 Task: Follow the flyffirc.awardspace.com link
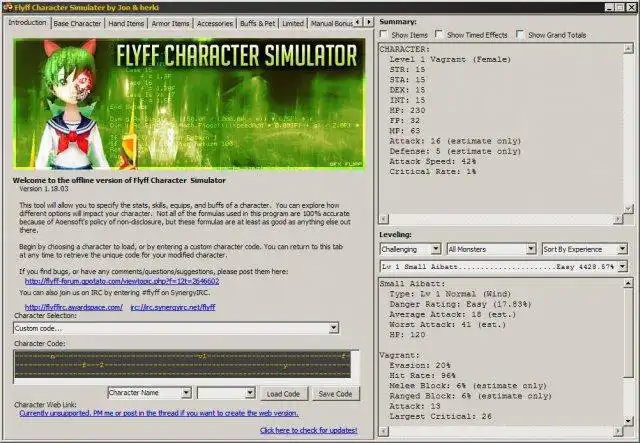(73, 307)
